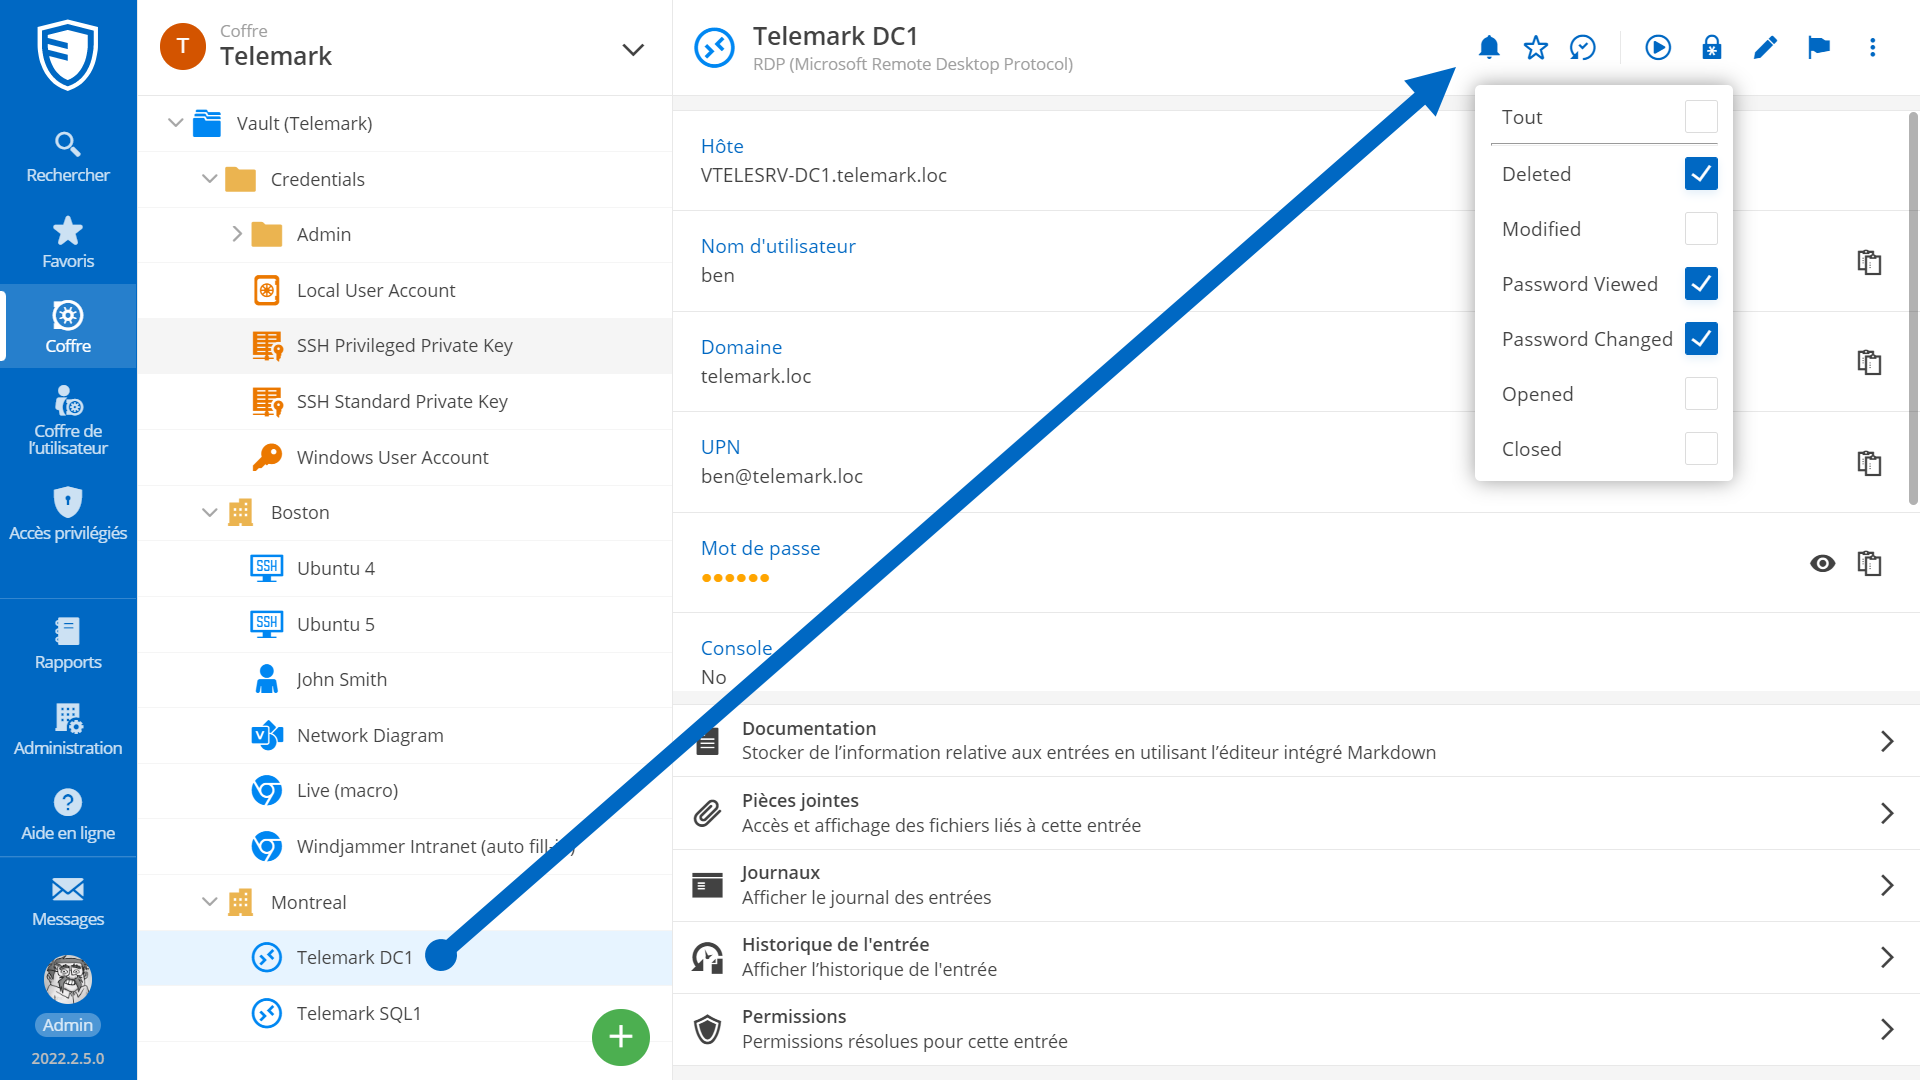Click the pencil edit icon
The width and height of the screenshot is (1920, 1080).
[1765, 47]
